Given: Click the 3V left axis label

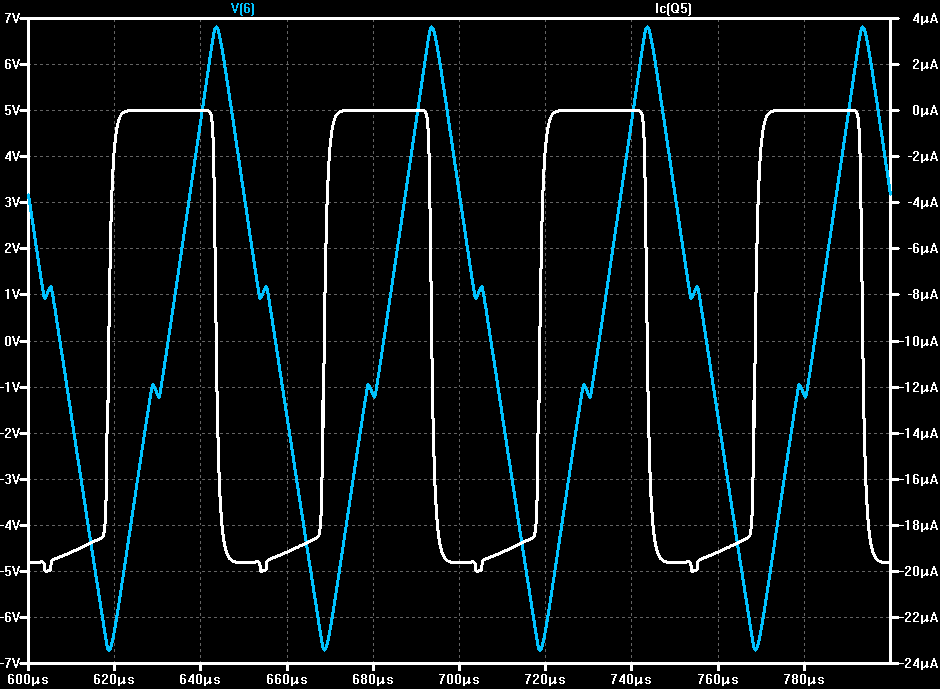Looking at the screenshot, I should [x=11, y=202].
